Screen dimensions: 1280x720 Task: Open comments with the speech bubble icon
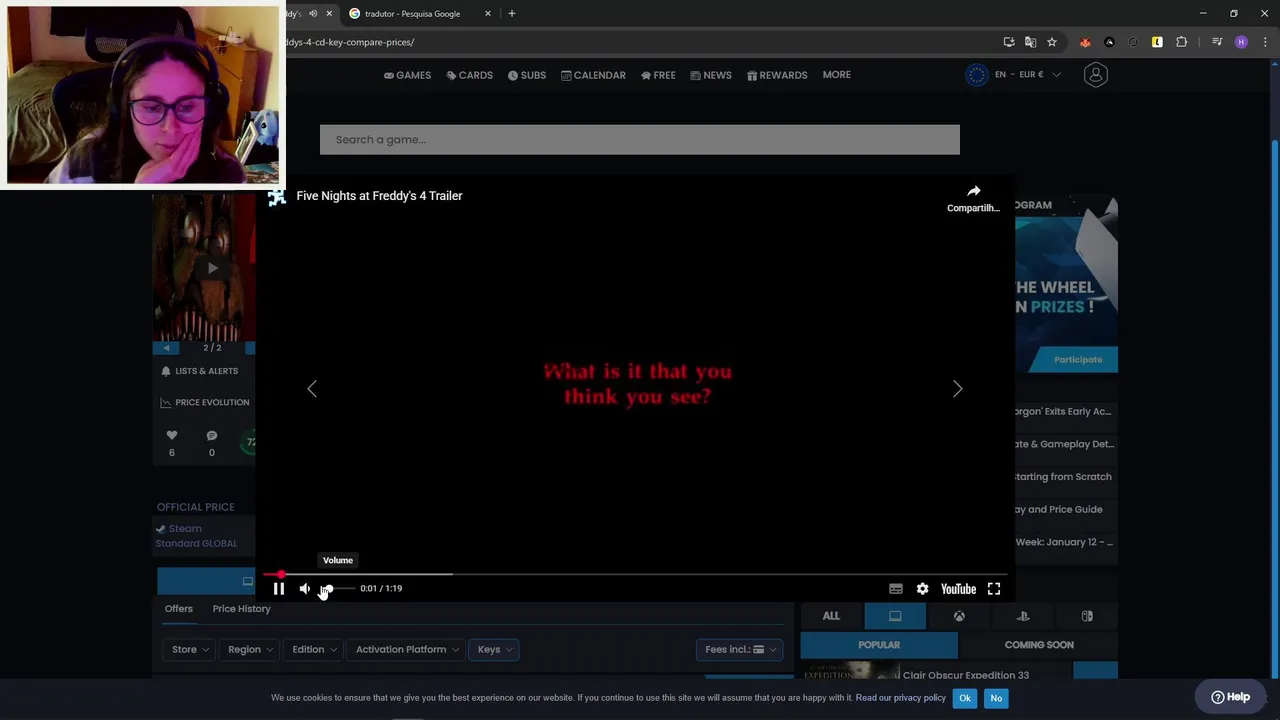pos(212,436)
